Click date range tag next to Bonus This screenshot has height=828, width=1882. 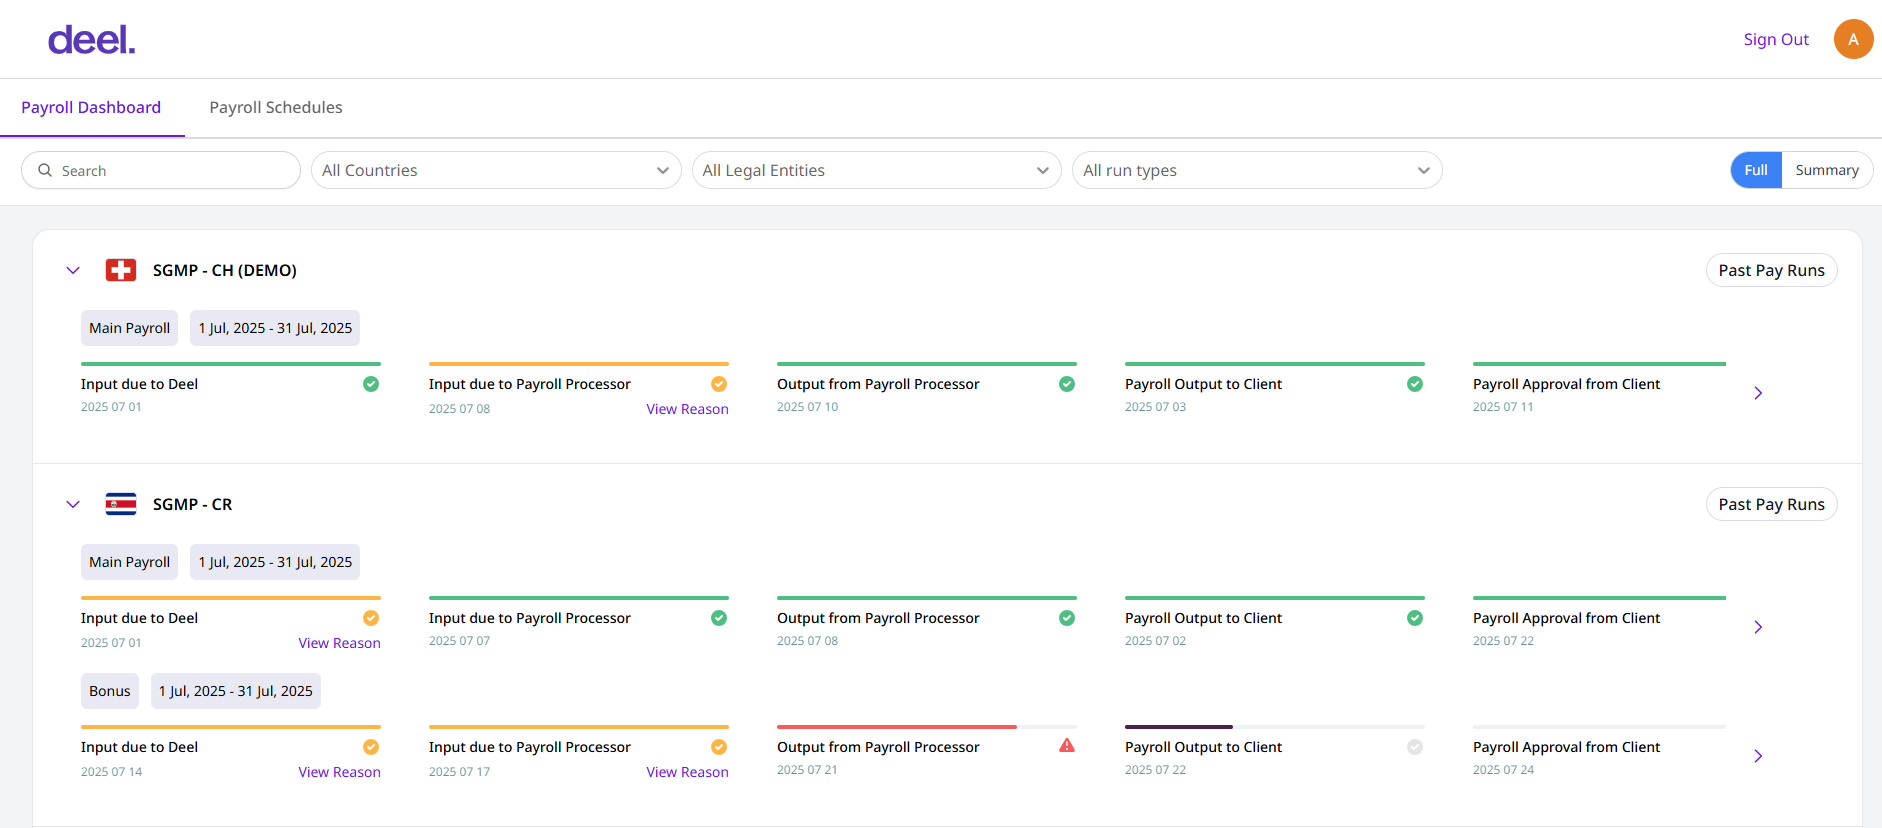(236, 691)
